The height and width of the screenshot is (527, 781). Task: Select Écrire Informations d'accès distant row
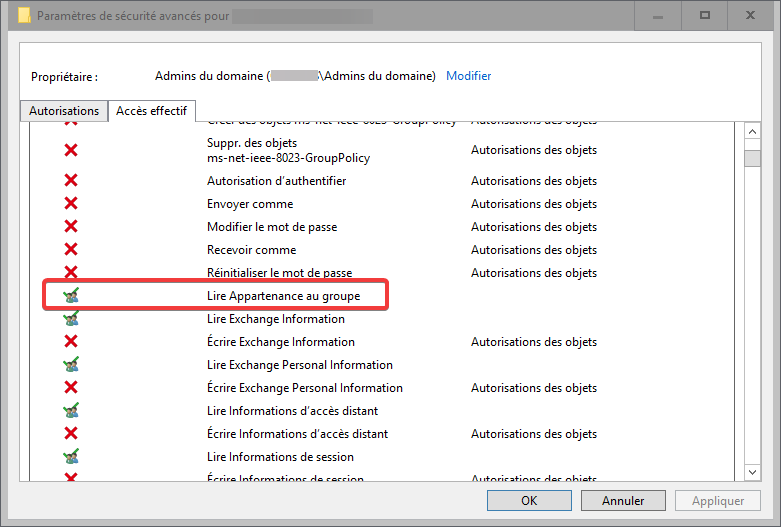[382, 433]
